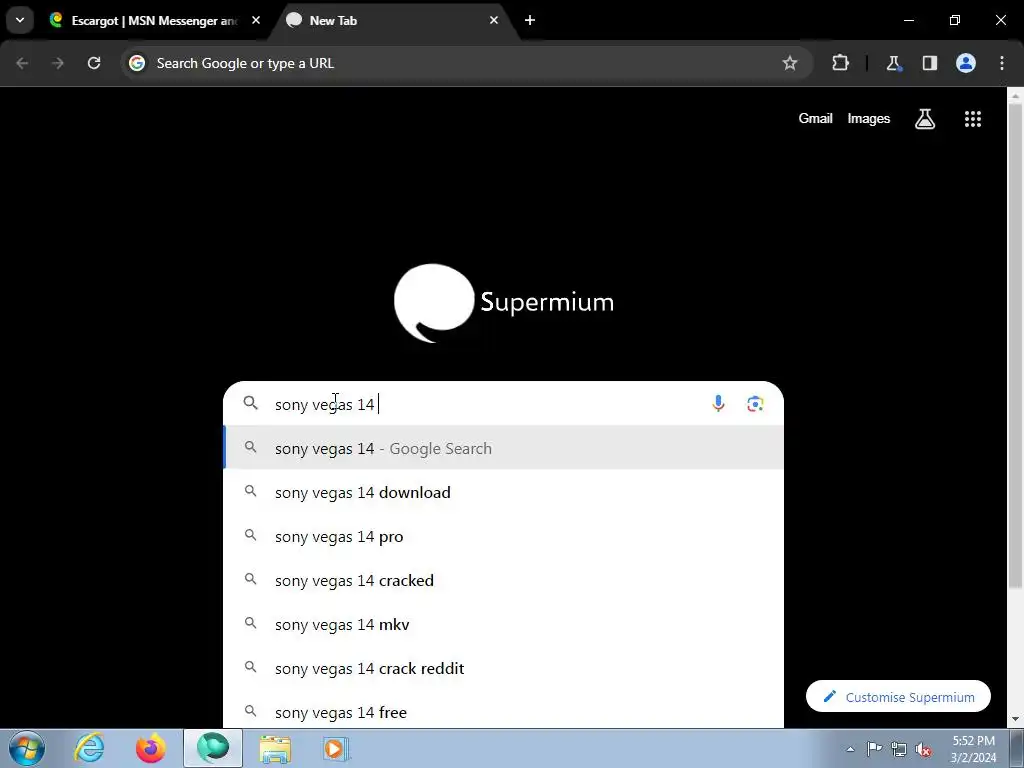
Task: Open the profile avatar menu
Action: [x=966, y=63]
